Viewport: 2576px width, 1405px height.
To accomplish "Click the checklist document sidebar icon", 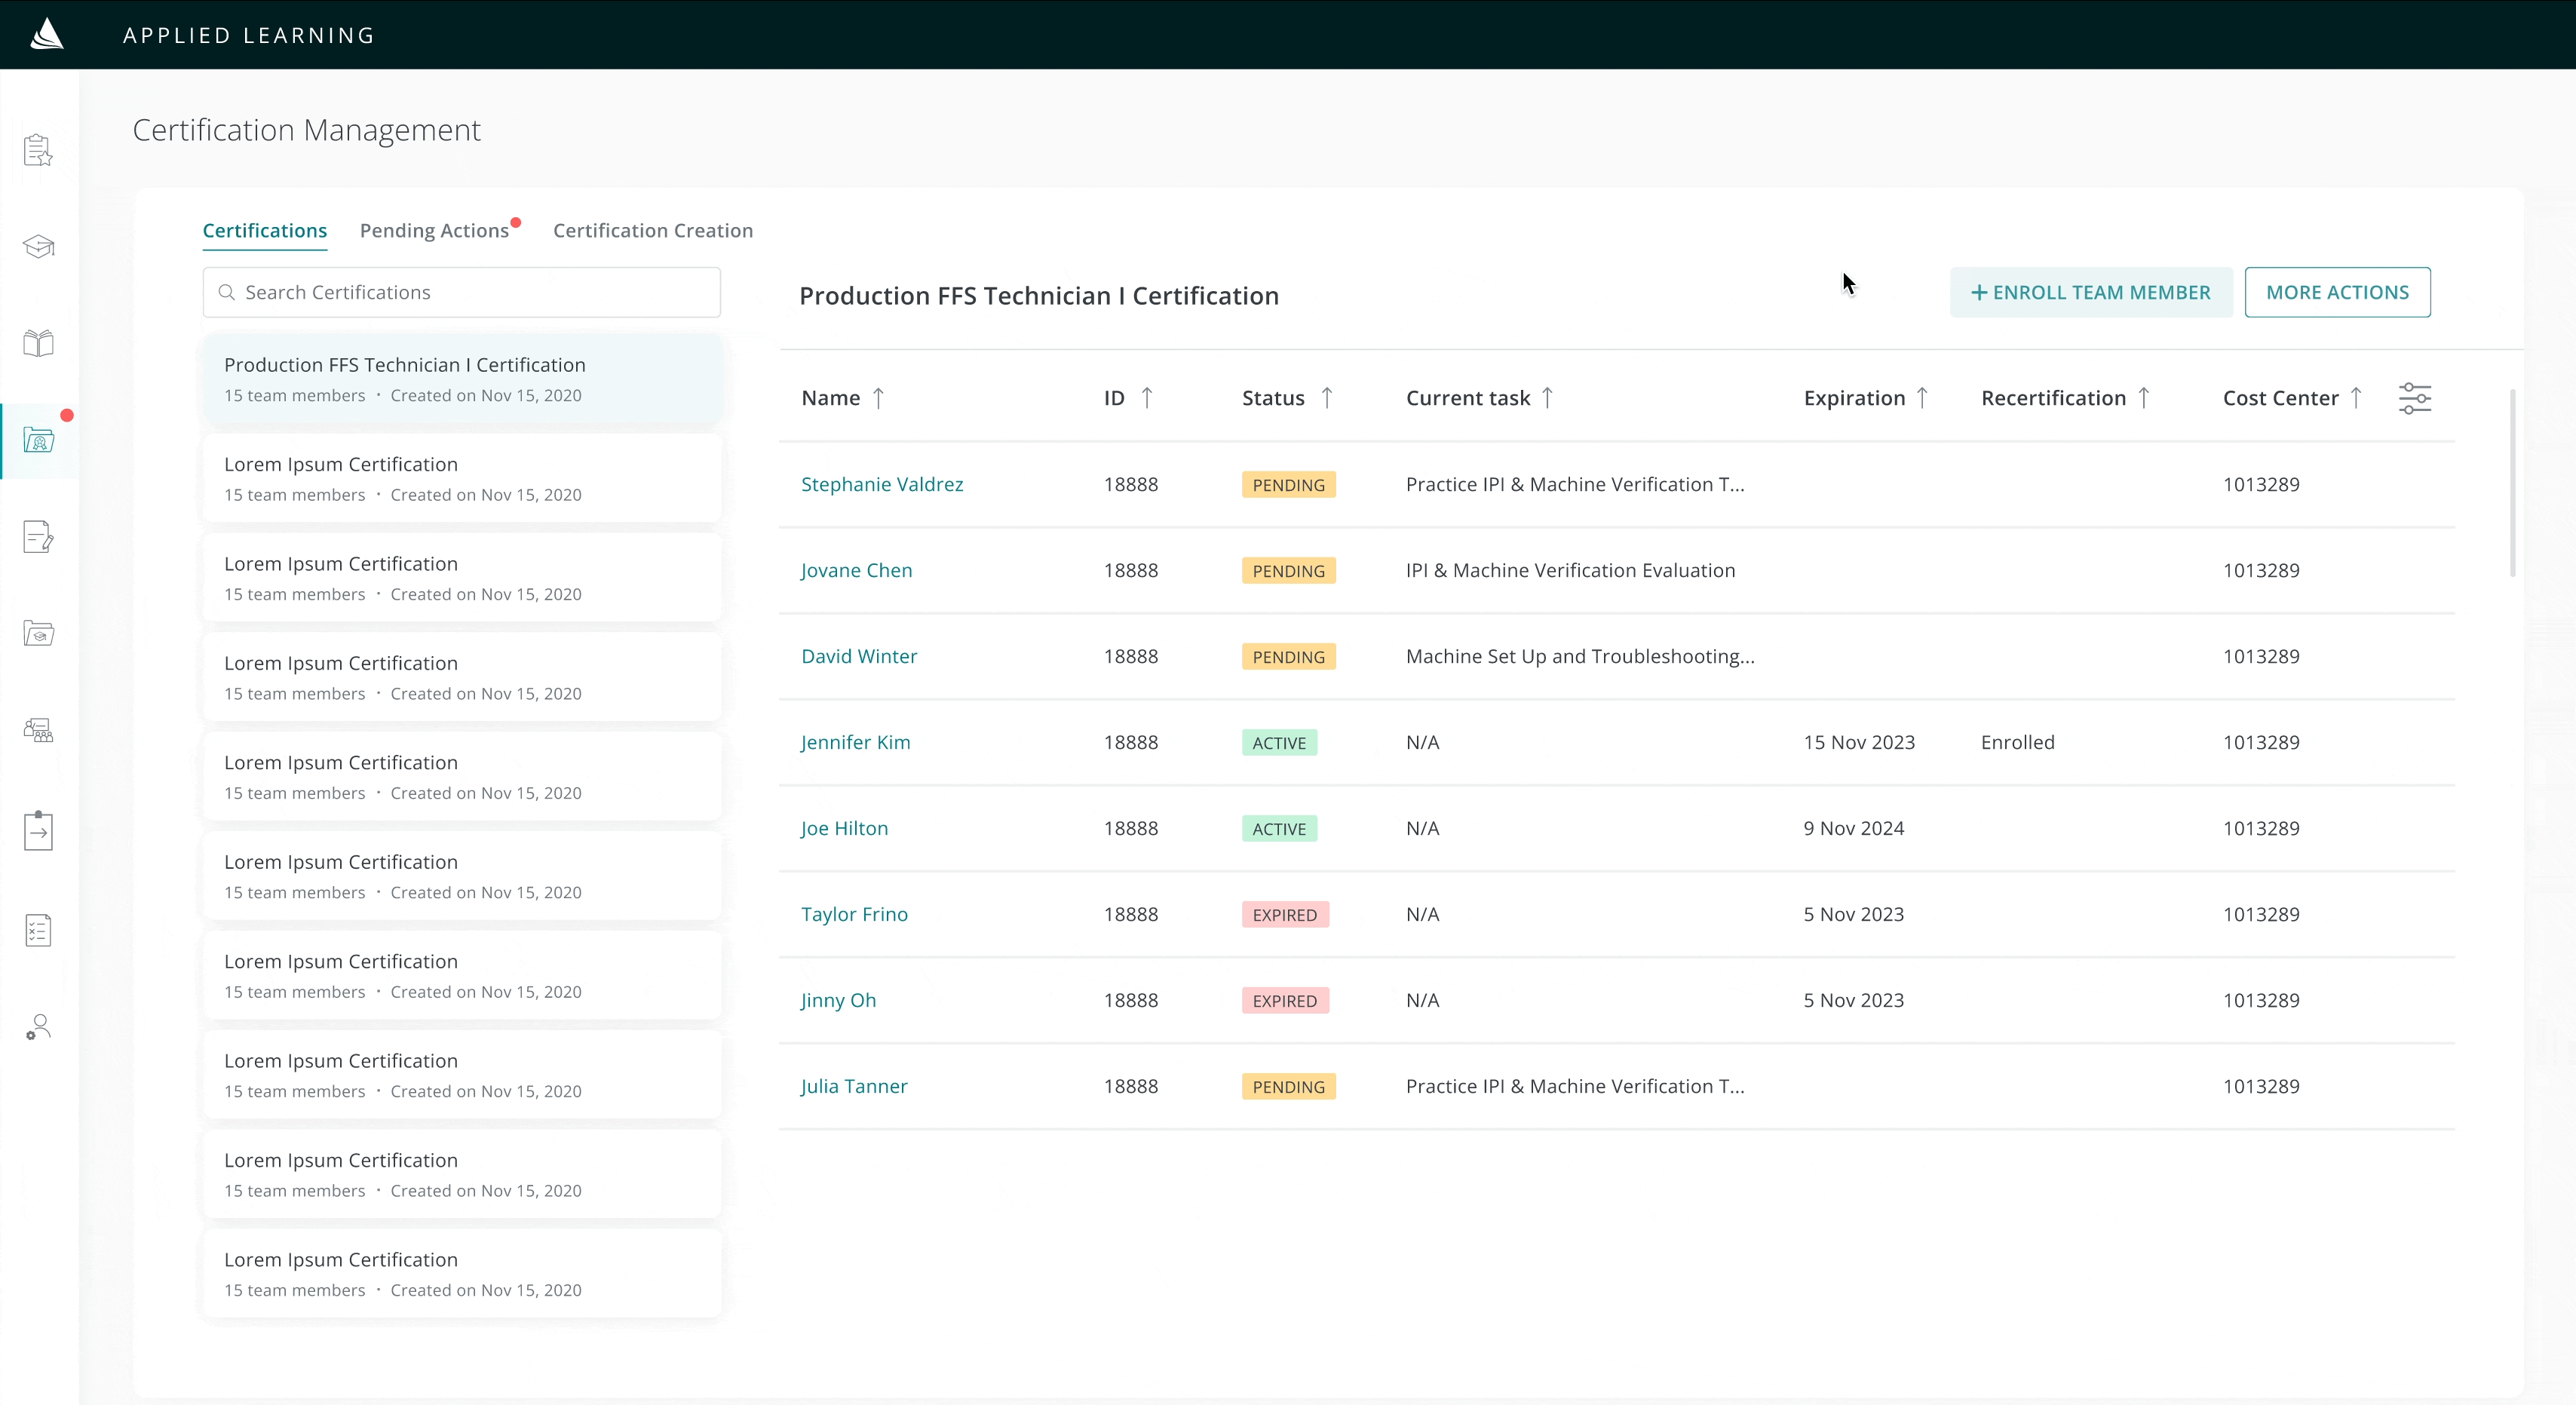I will (38, 930).
